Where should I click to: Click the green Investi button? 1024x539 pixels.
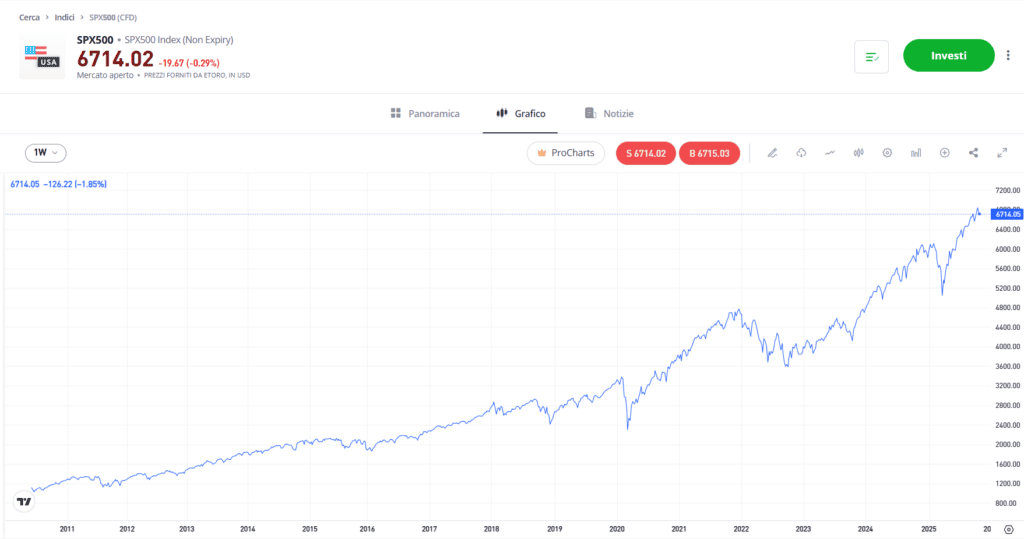click(x=948, y=56)
